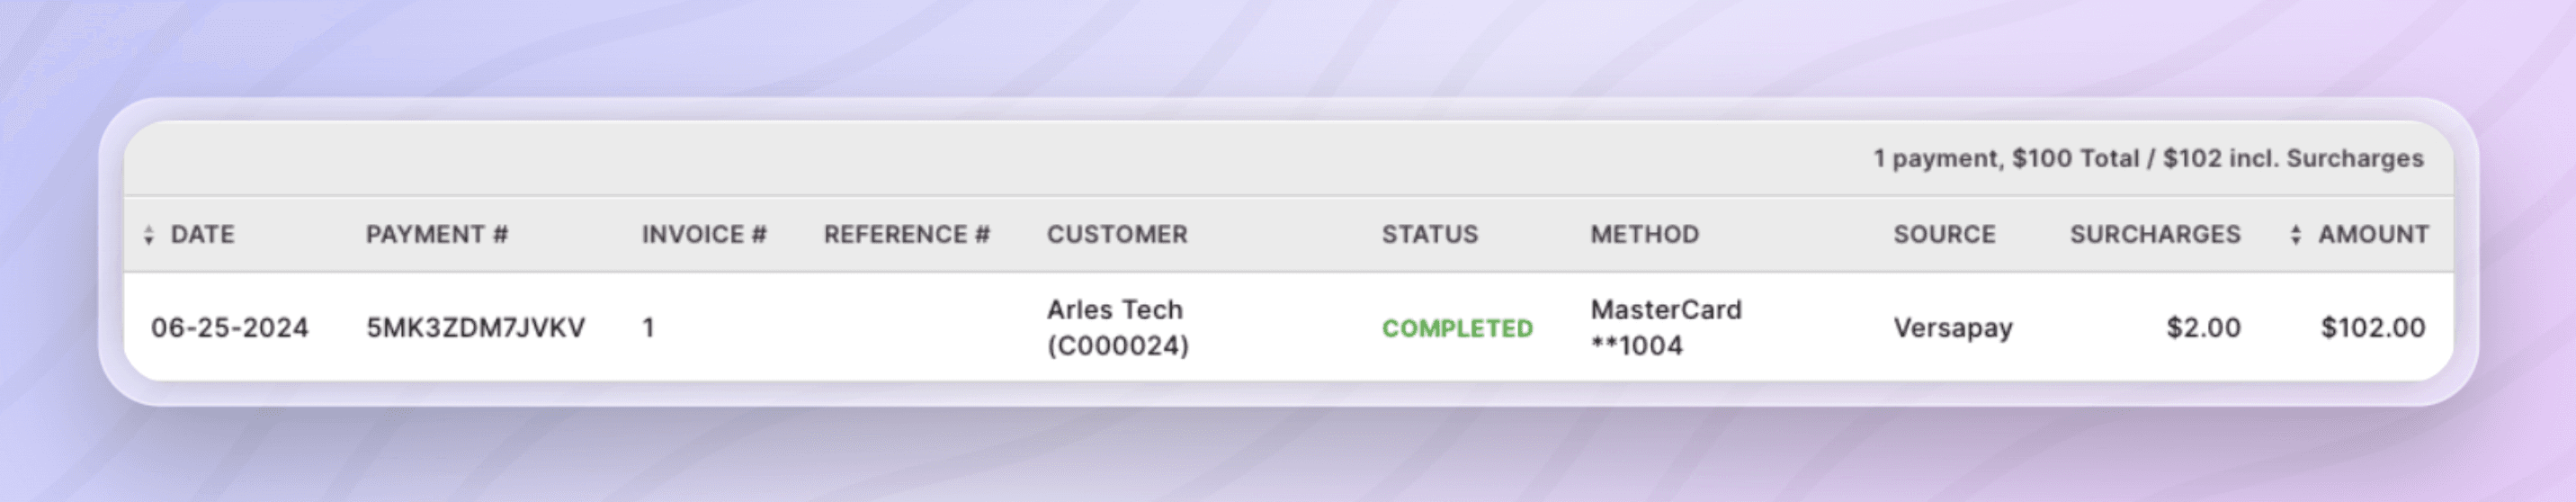The image size is (2576, 502).
Task: Click the SURCHARGES column header
Action: [2155, 235]
